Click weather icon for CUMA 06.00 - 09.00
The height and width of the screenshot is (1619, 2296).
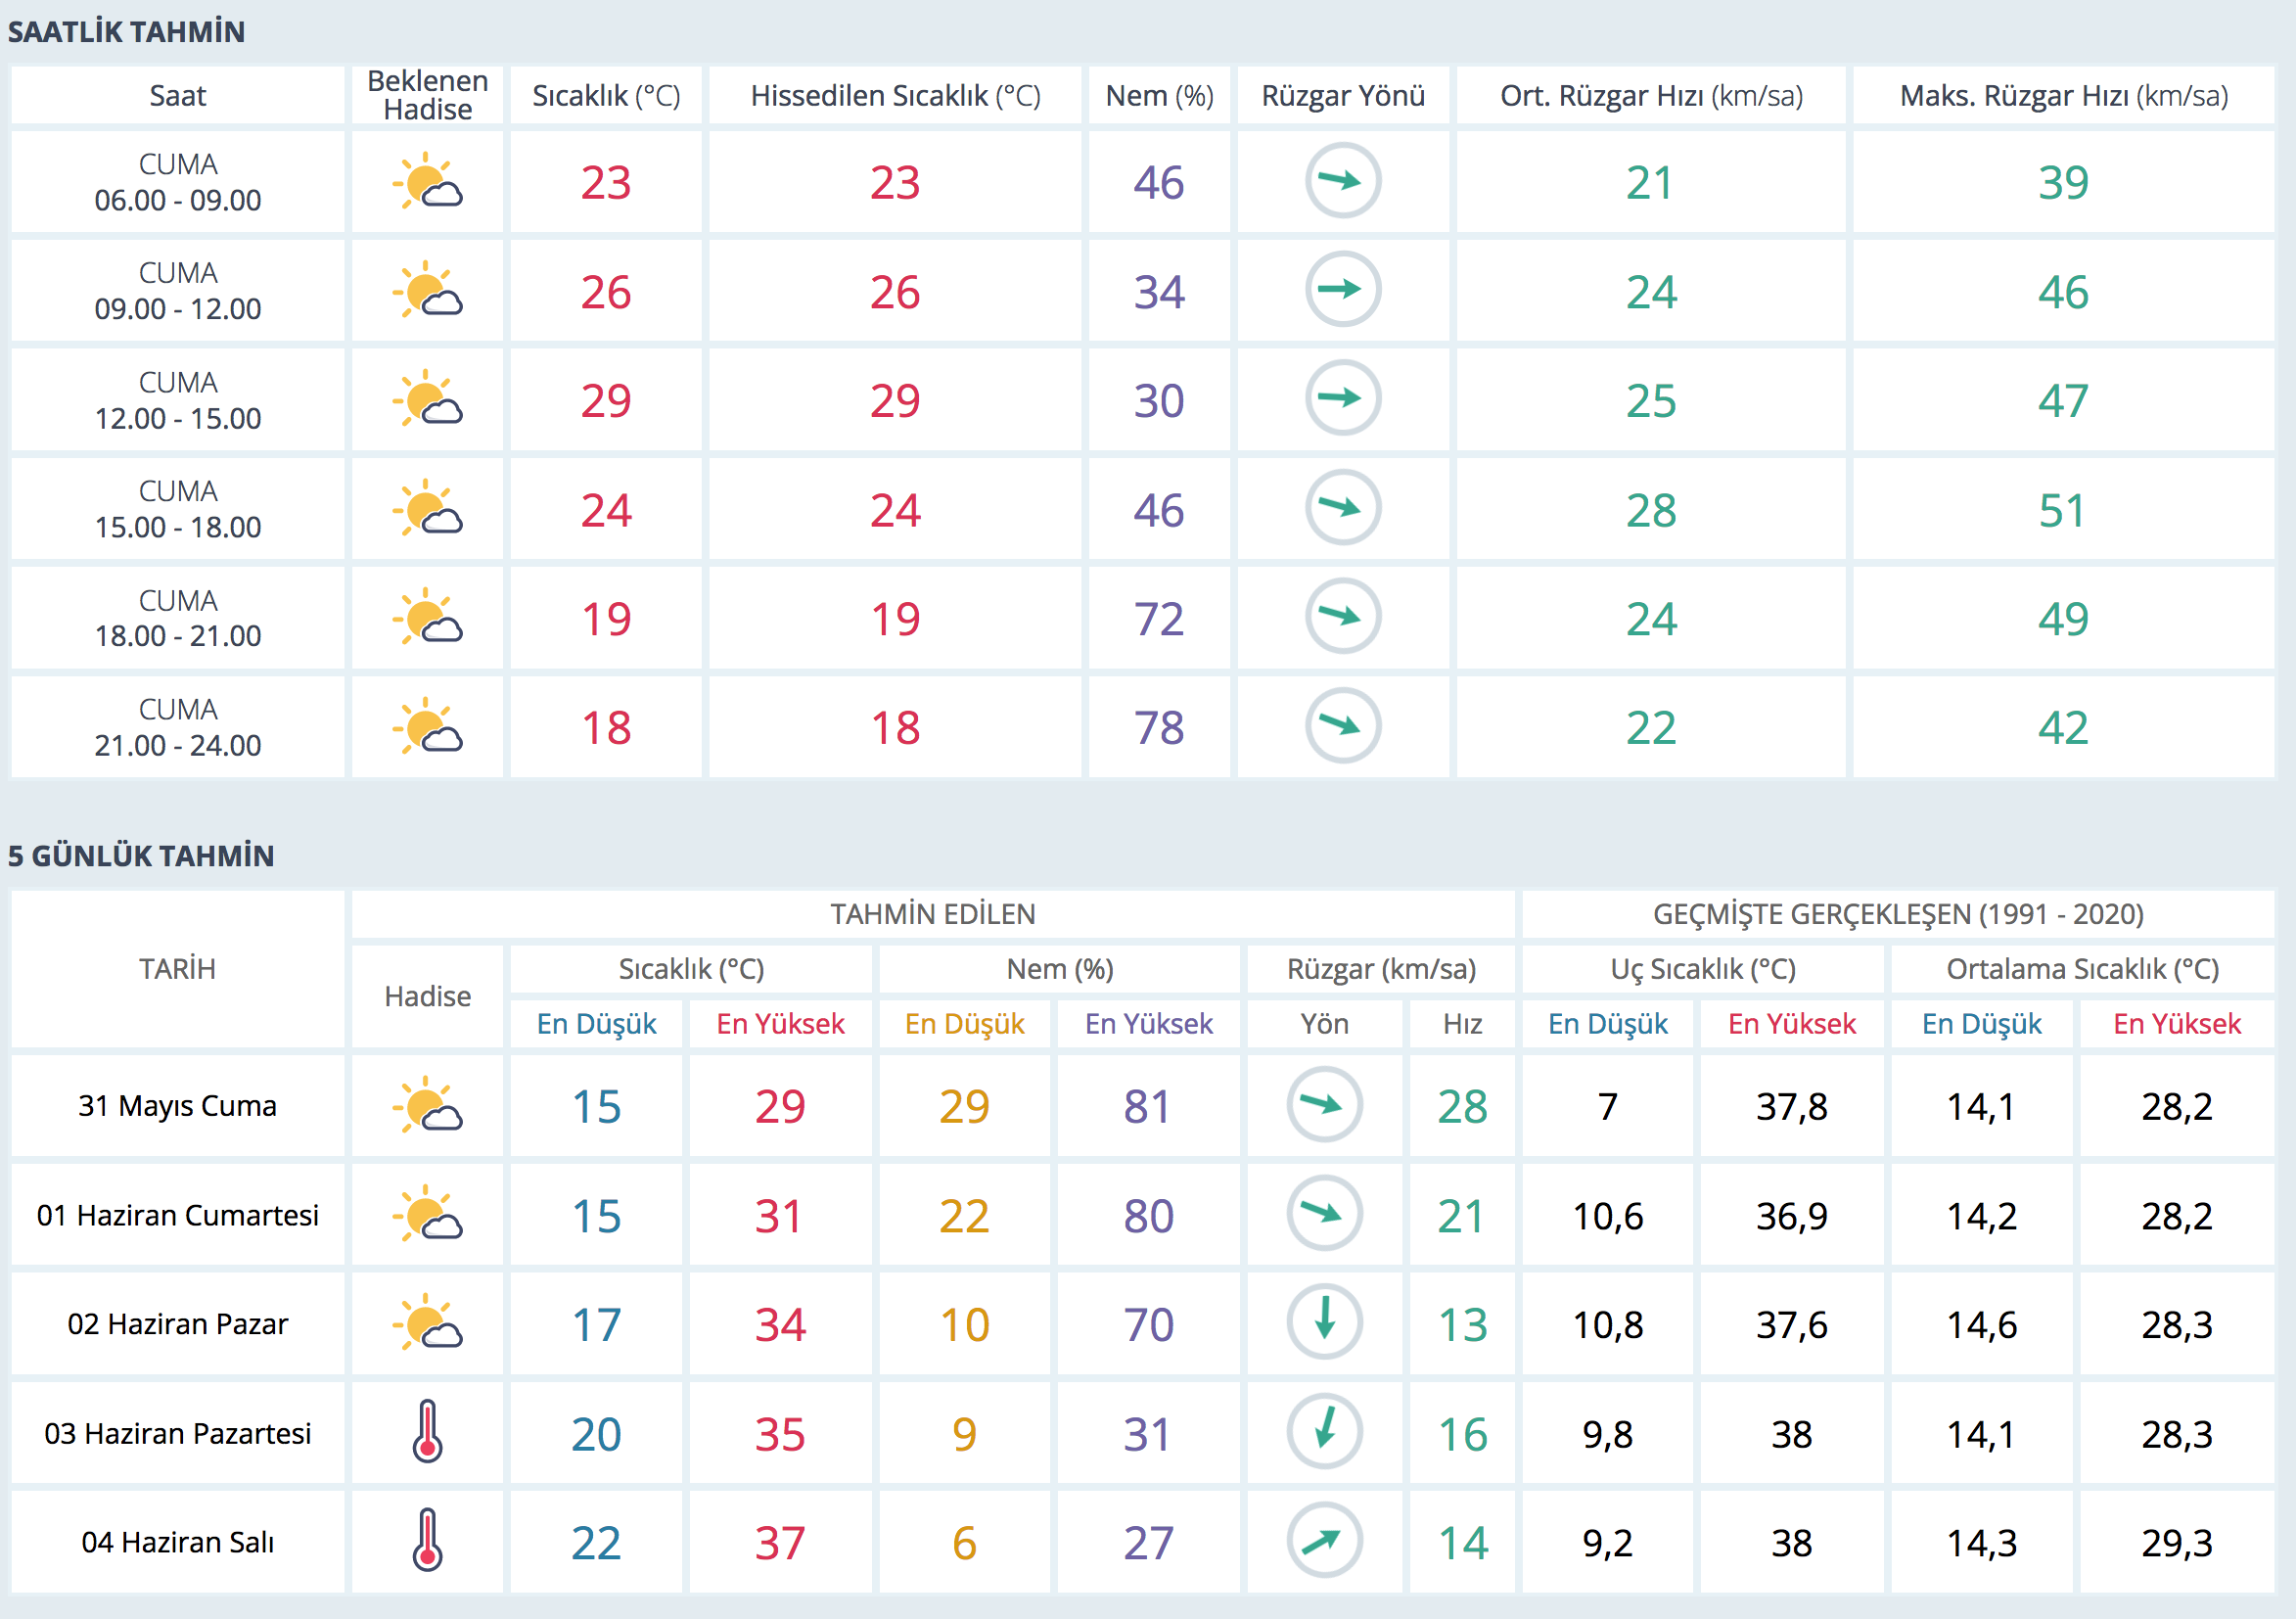coord(428,182)
